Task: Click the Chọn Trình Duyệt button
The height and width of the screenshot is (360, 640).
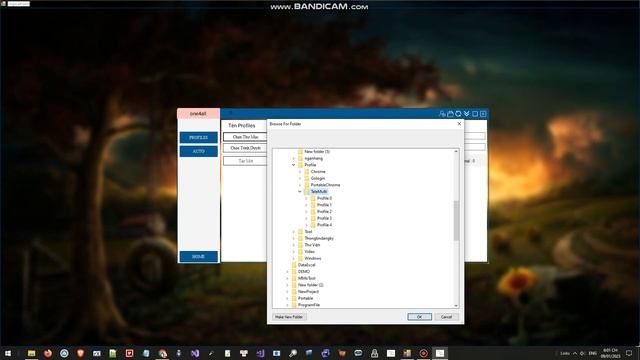Action: [x=245, y=148]
